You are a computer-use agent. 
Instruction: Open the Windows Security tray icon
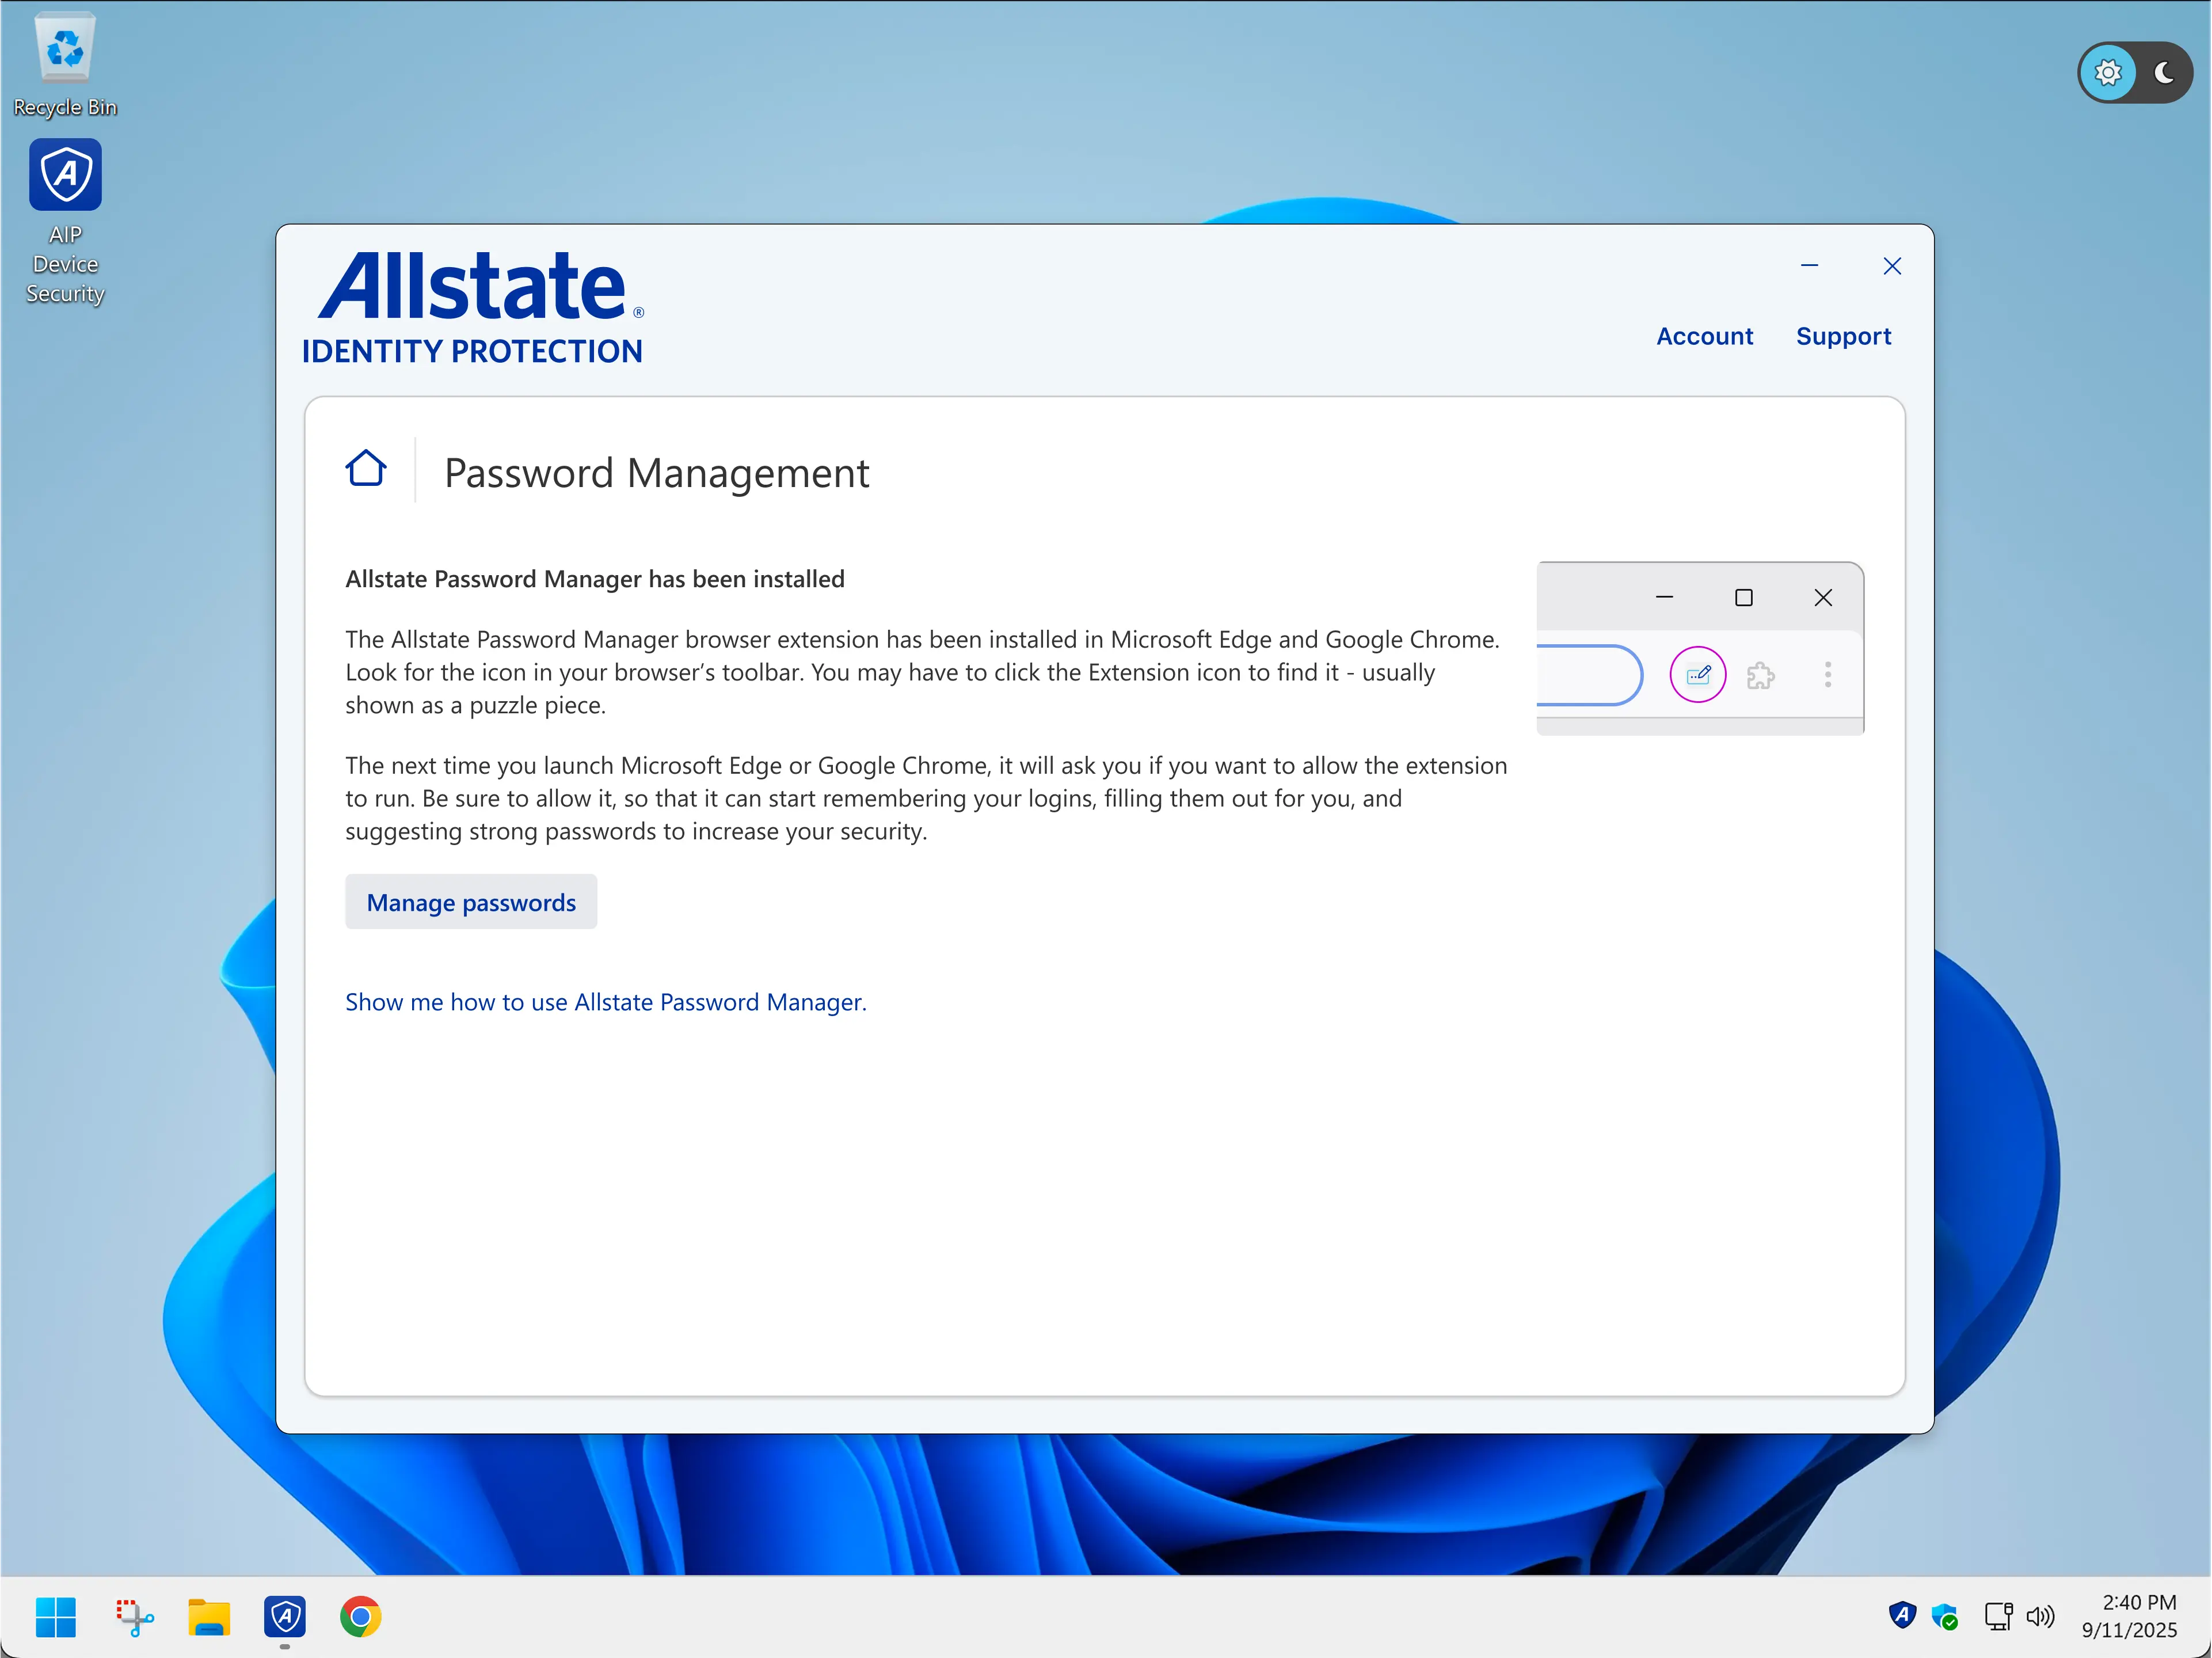1945,1616
